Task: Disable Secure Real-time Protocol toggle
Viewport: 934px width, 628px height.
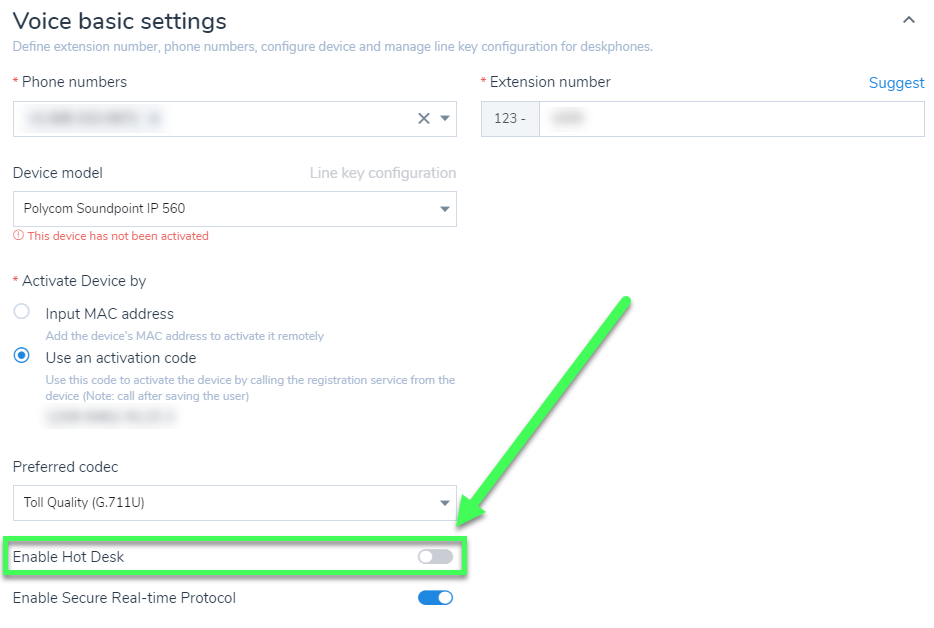Action: tap(435, 598)
